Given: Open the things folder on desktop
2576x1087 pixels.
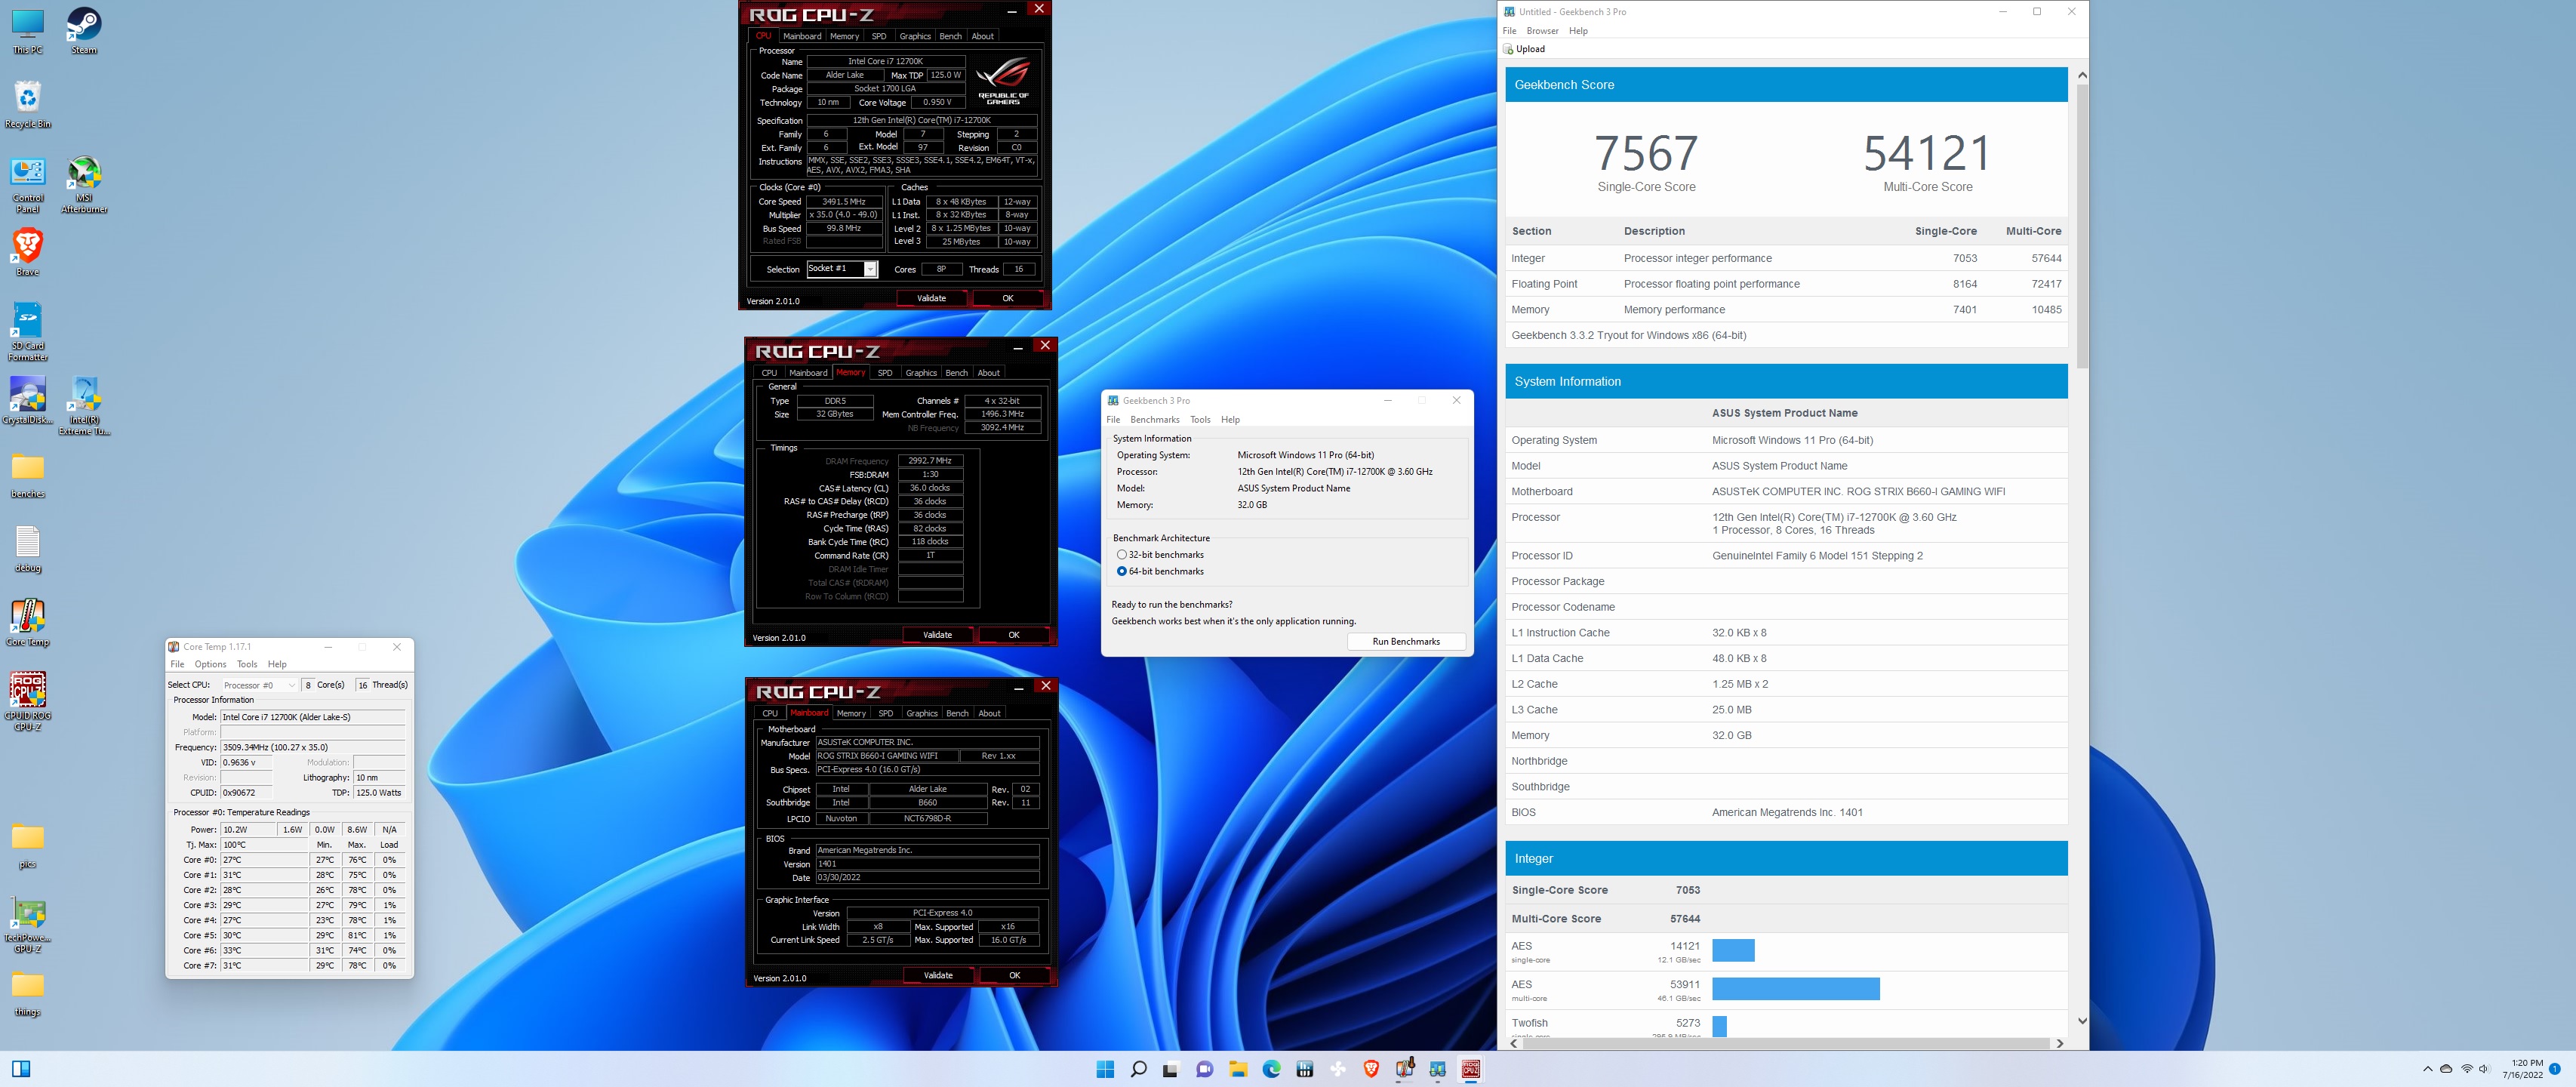Looking at the screenshot, I should 27,994.
